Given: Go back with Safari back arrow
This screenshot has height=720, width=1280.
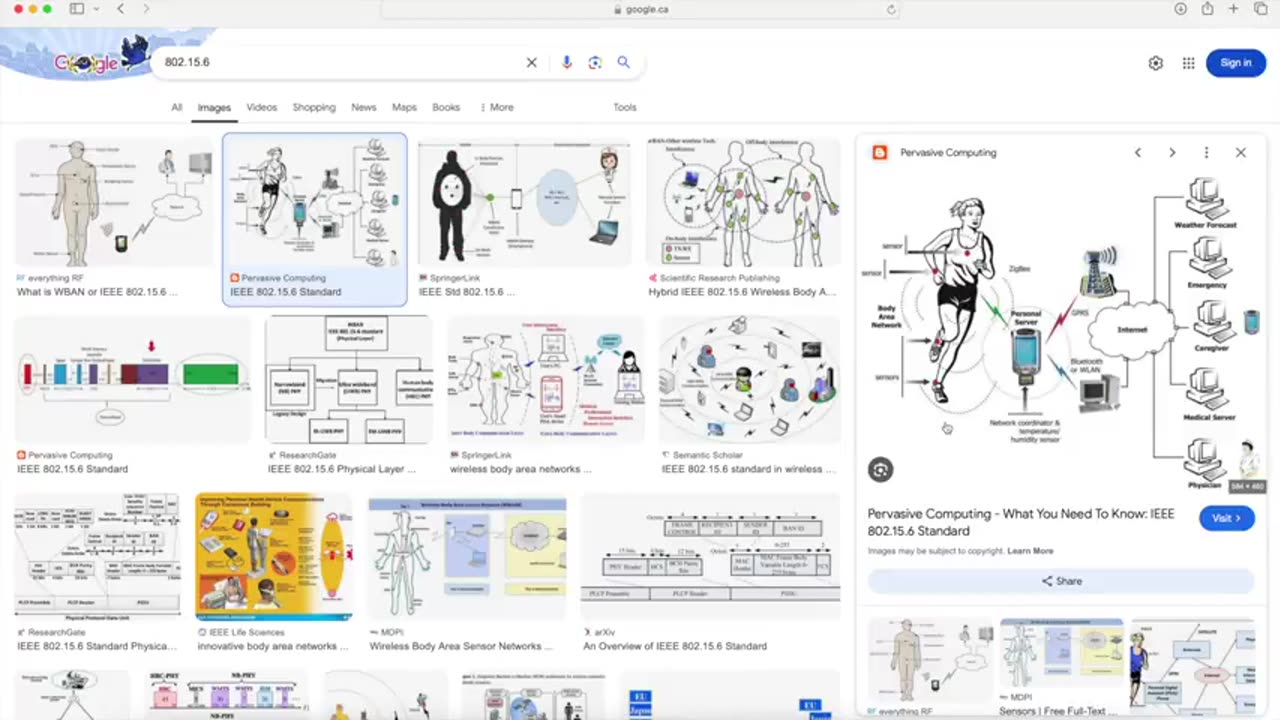Looking at the screenshot, I should [121, 9].
